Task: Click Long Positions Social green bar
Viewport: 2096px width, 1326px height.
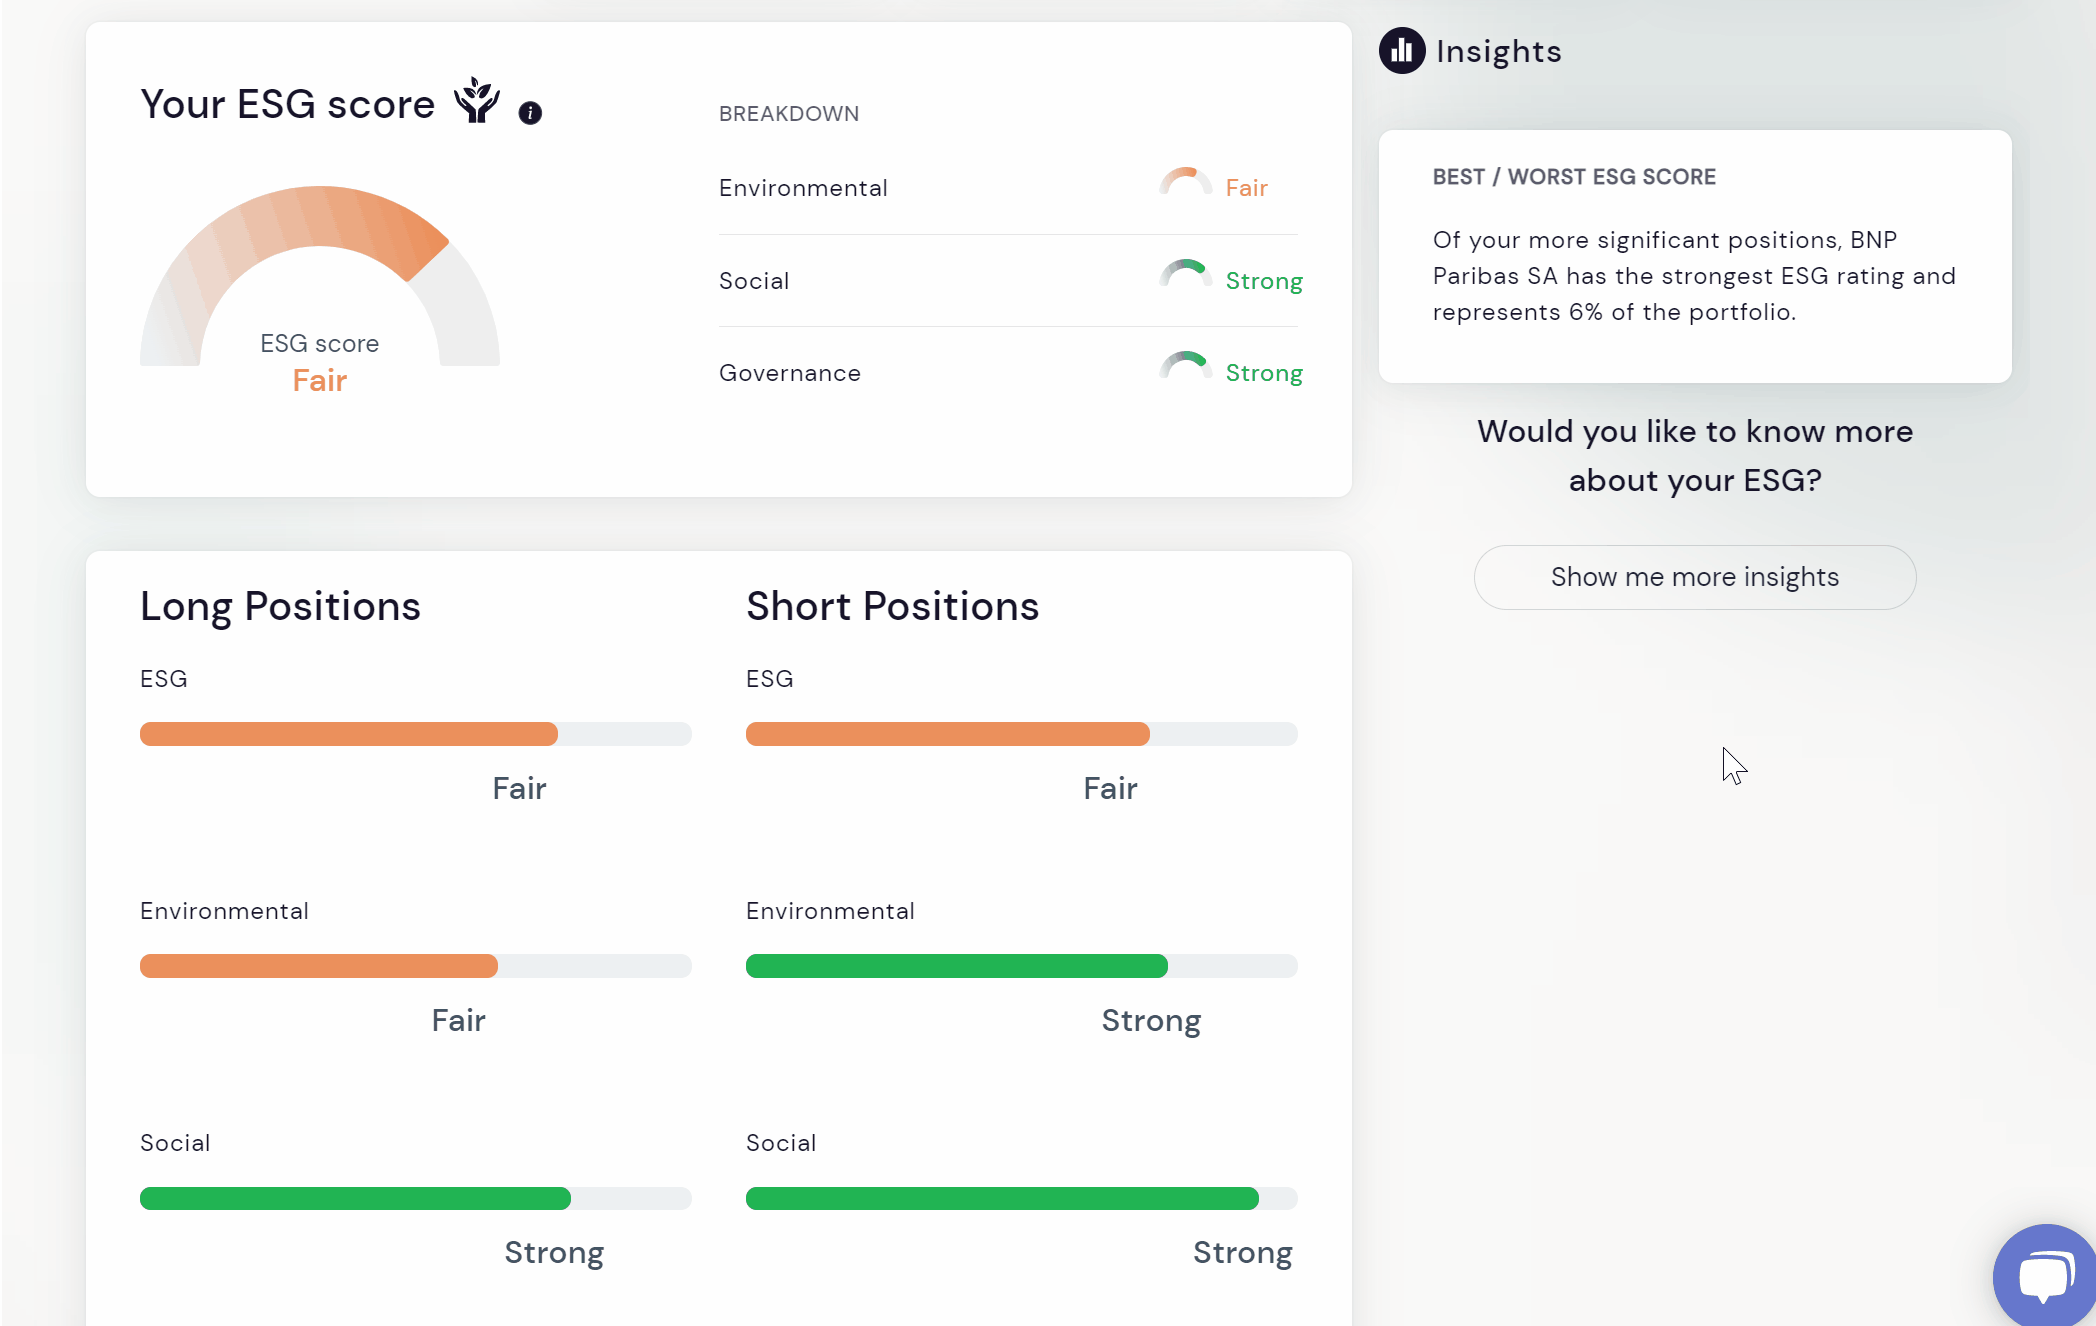Action: click(355, 1198)
